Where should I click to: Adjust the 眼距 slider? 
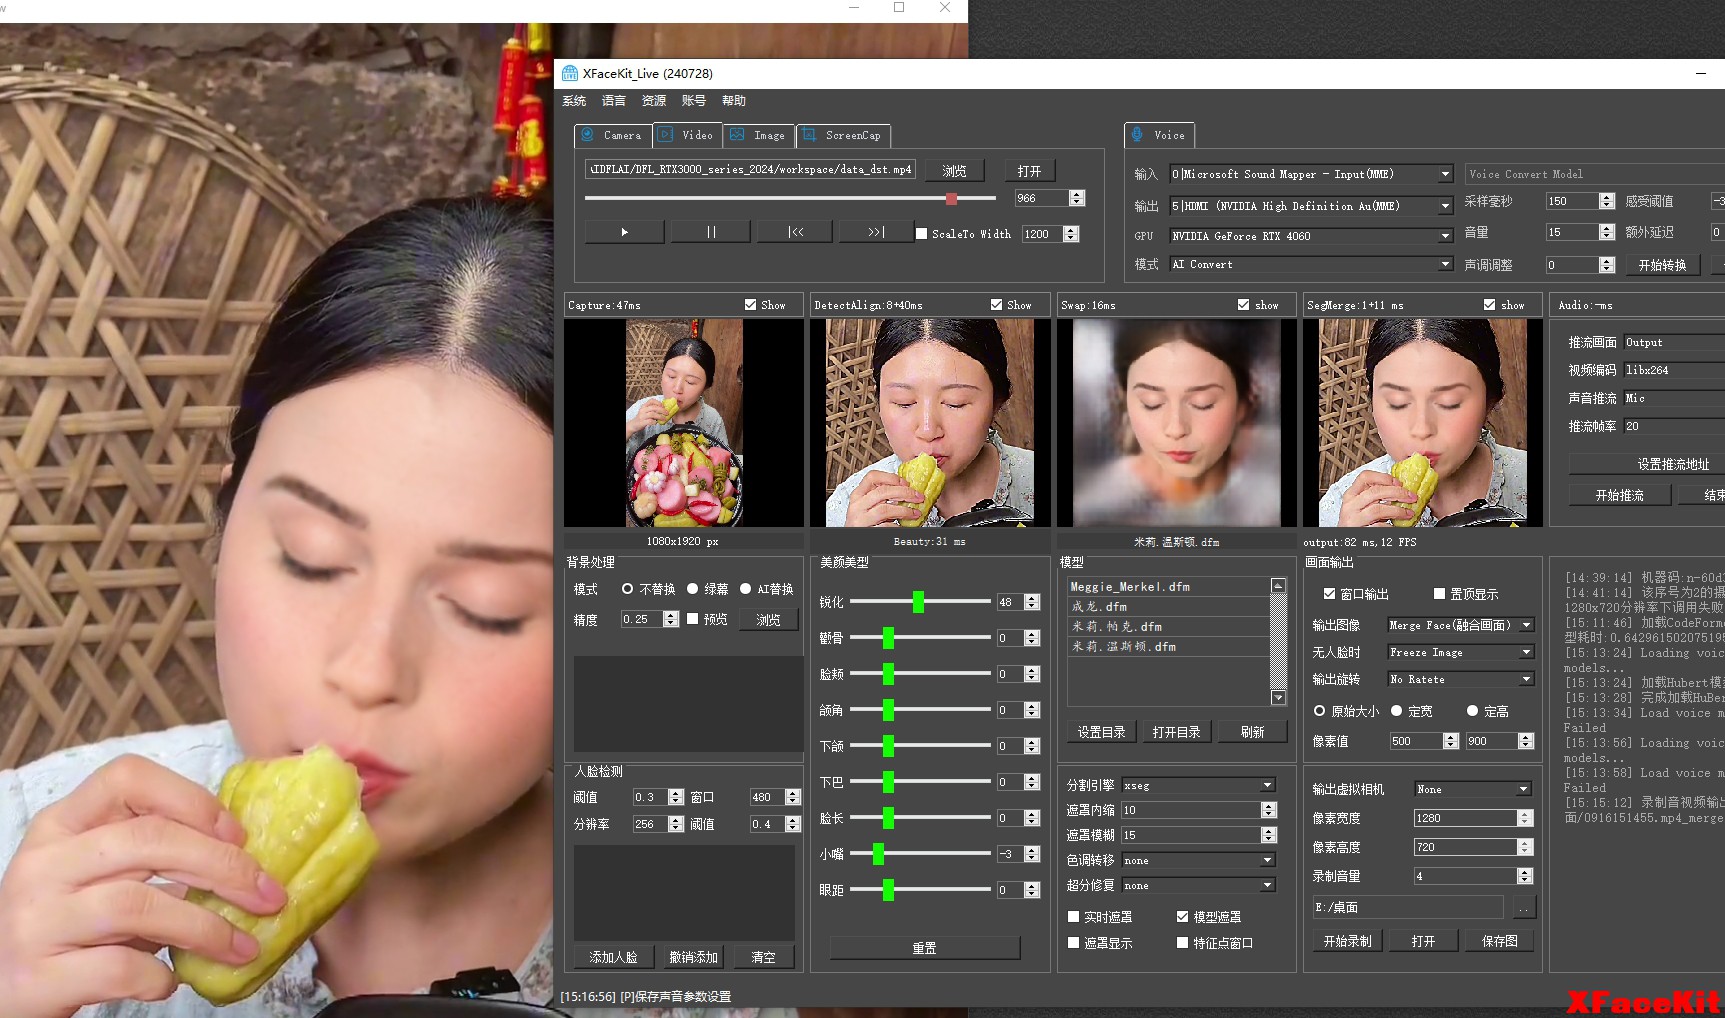[x=888, y=890]
